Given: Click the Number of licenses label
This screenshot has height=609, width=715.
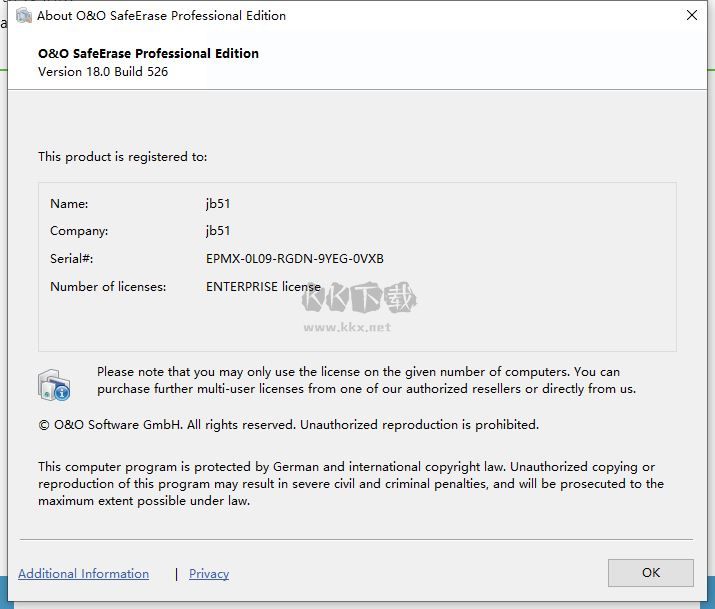Looking at the screenshot, I should click(108, 287).
